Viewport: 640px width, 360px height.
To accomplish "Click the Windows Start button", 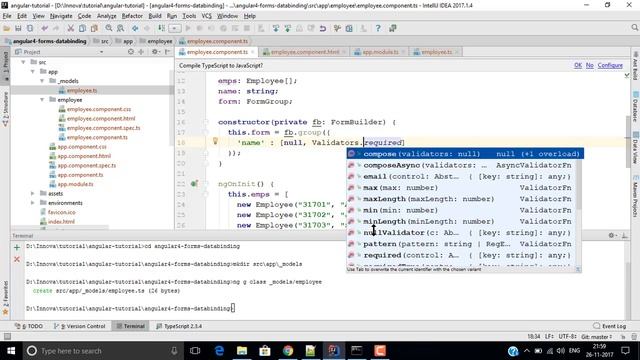I will click(11, 351).
